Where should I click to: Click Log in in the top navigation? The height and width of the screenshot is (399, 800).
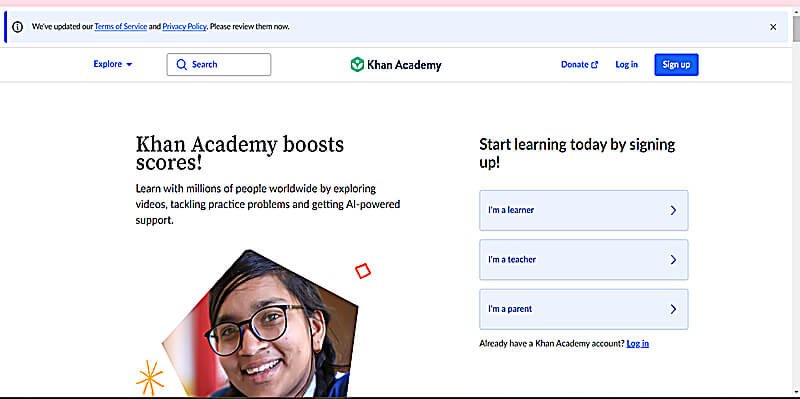tap(627, 64)
